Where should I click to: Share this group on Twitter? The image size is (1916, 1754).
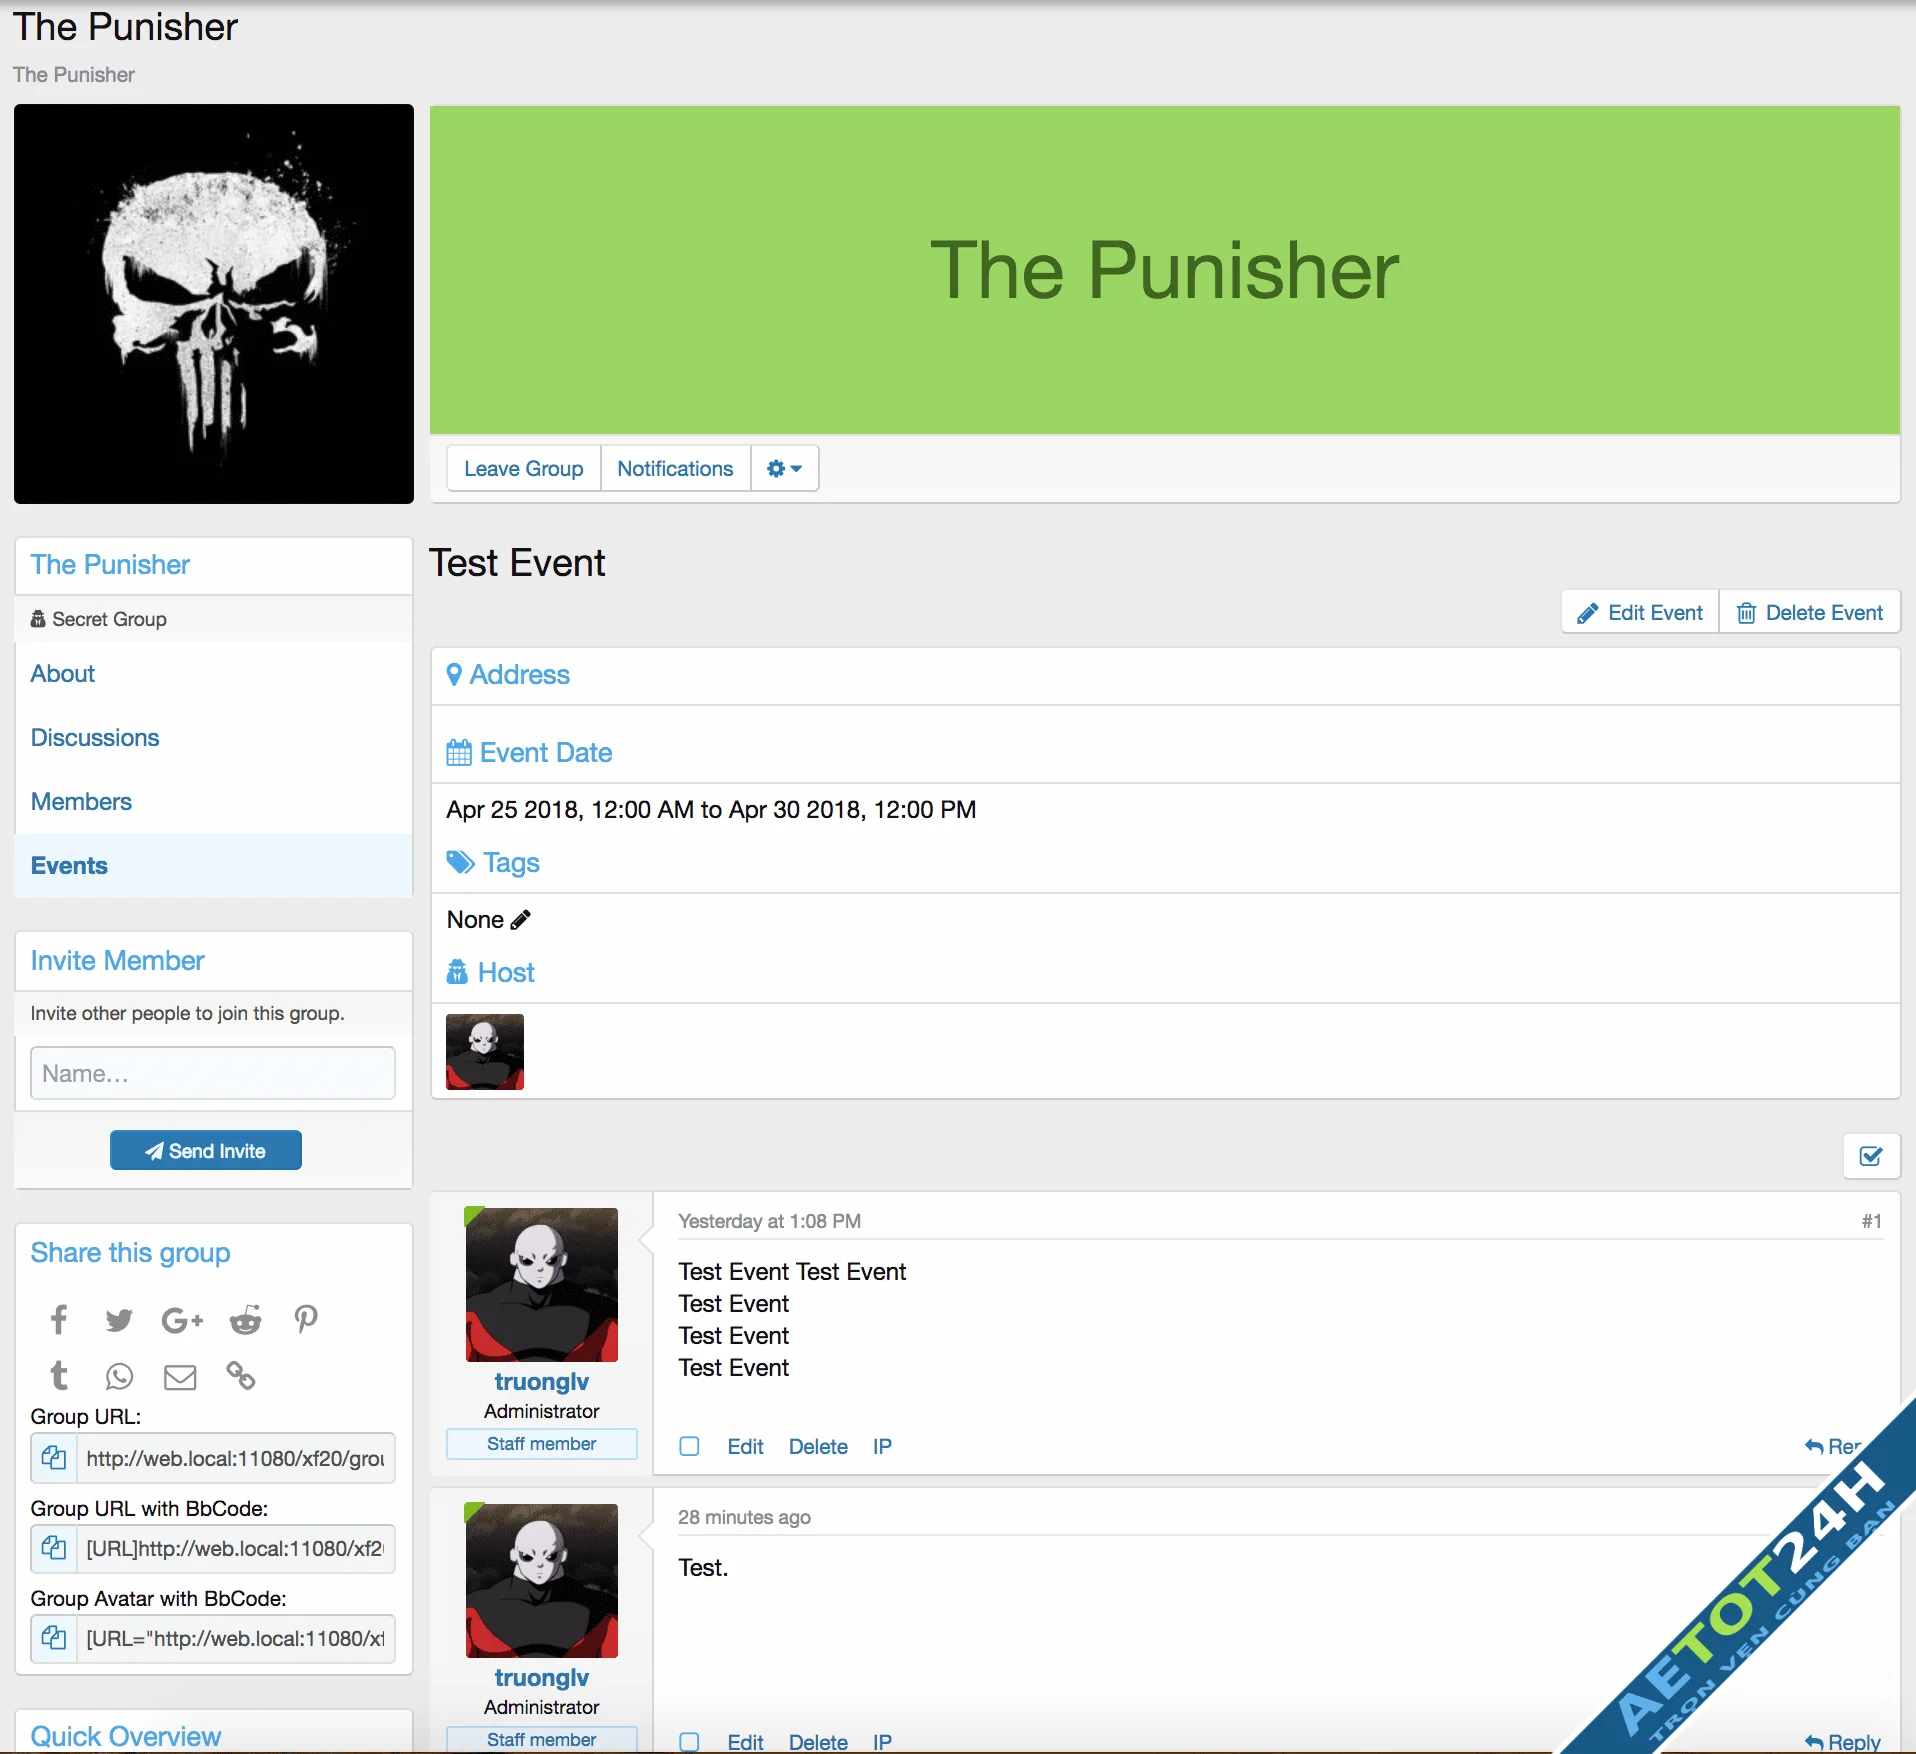[119, 1320]
